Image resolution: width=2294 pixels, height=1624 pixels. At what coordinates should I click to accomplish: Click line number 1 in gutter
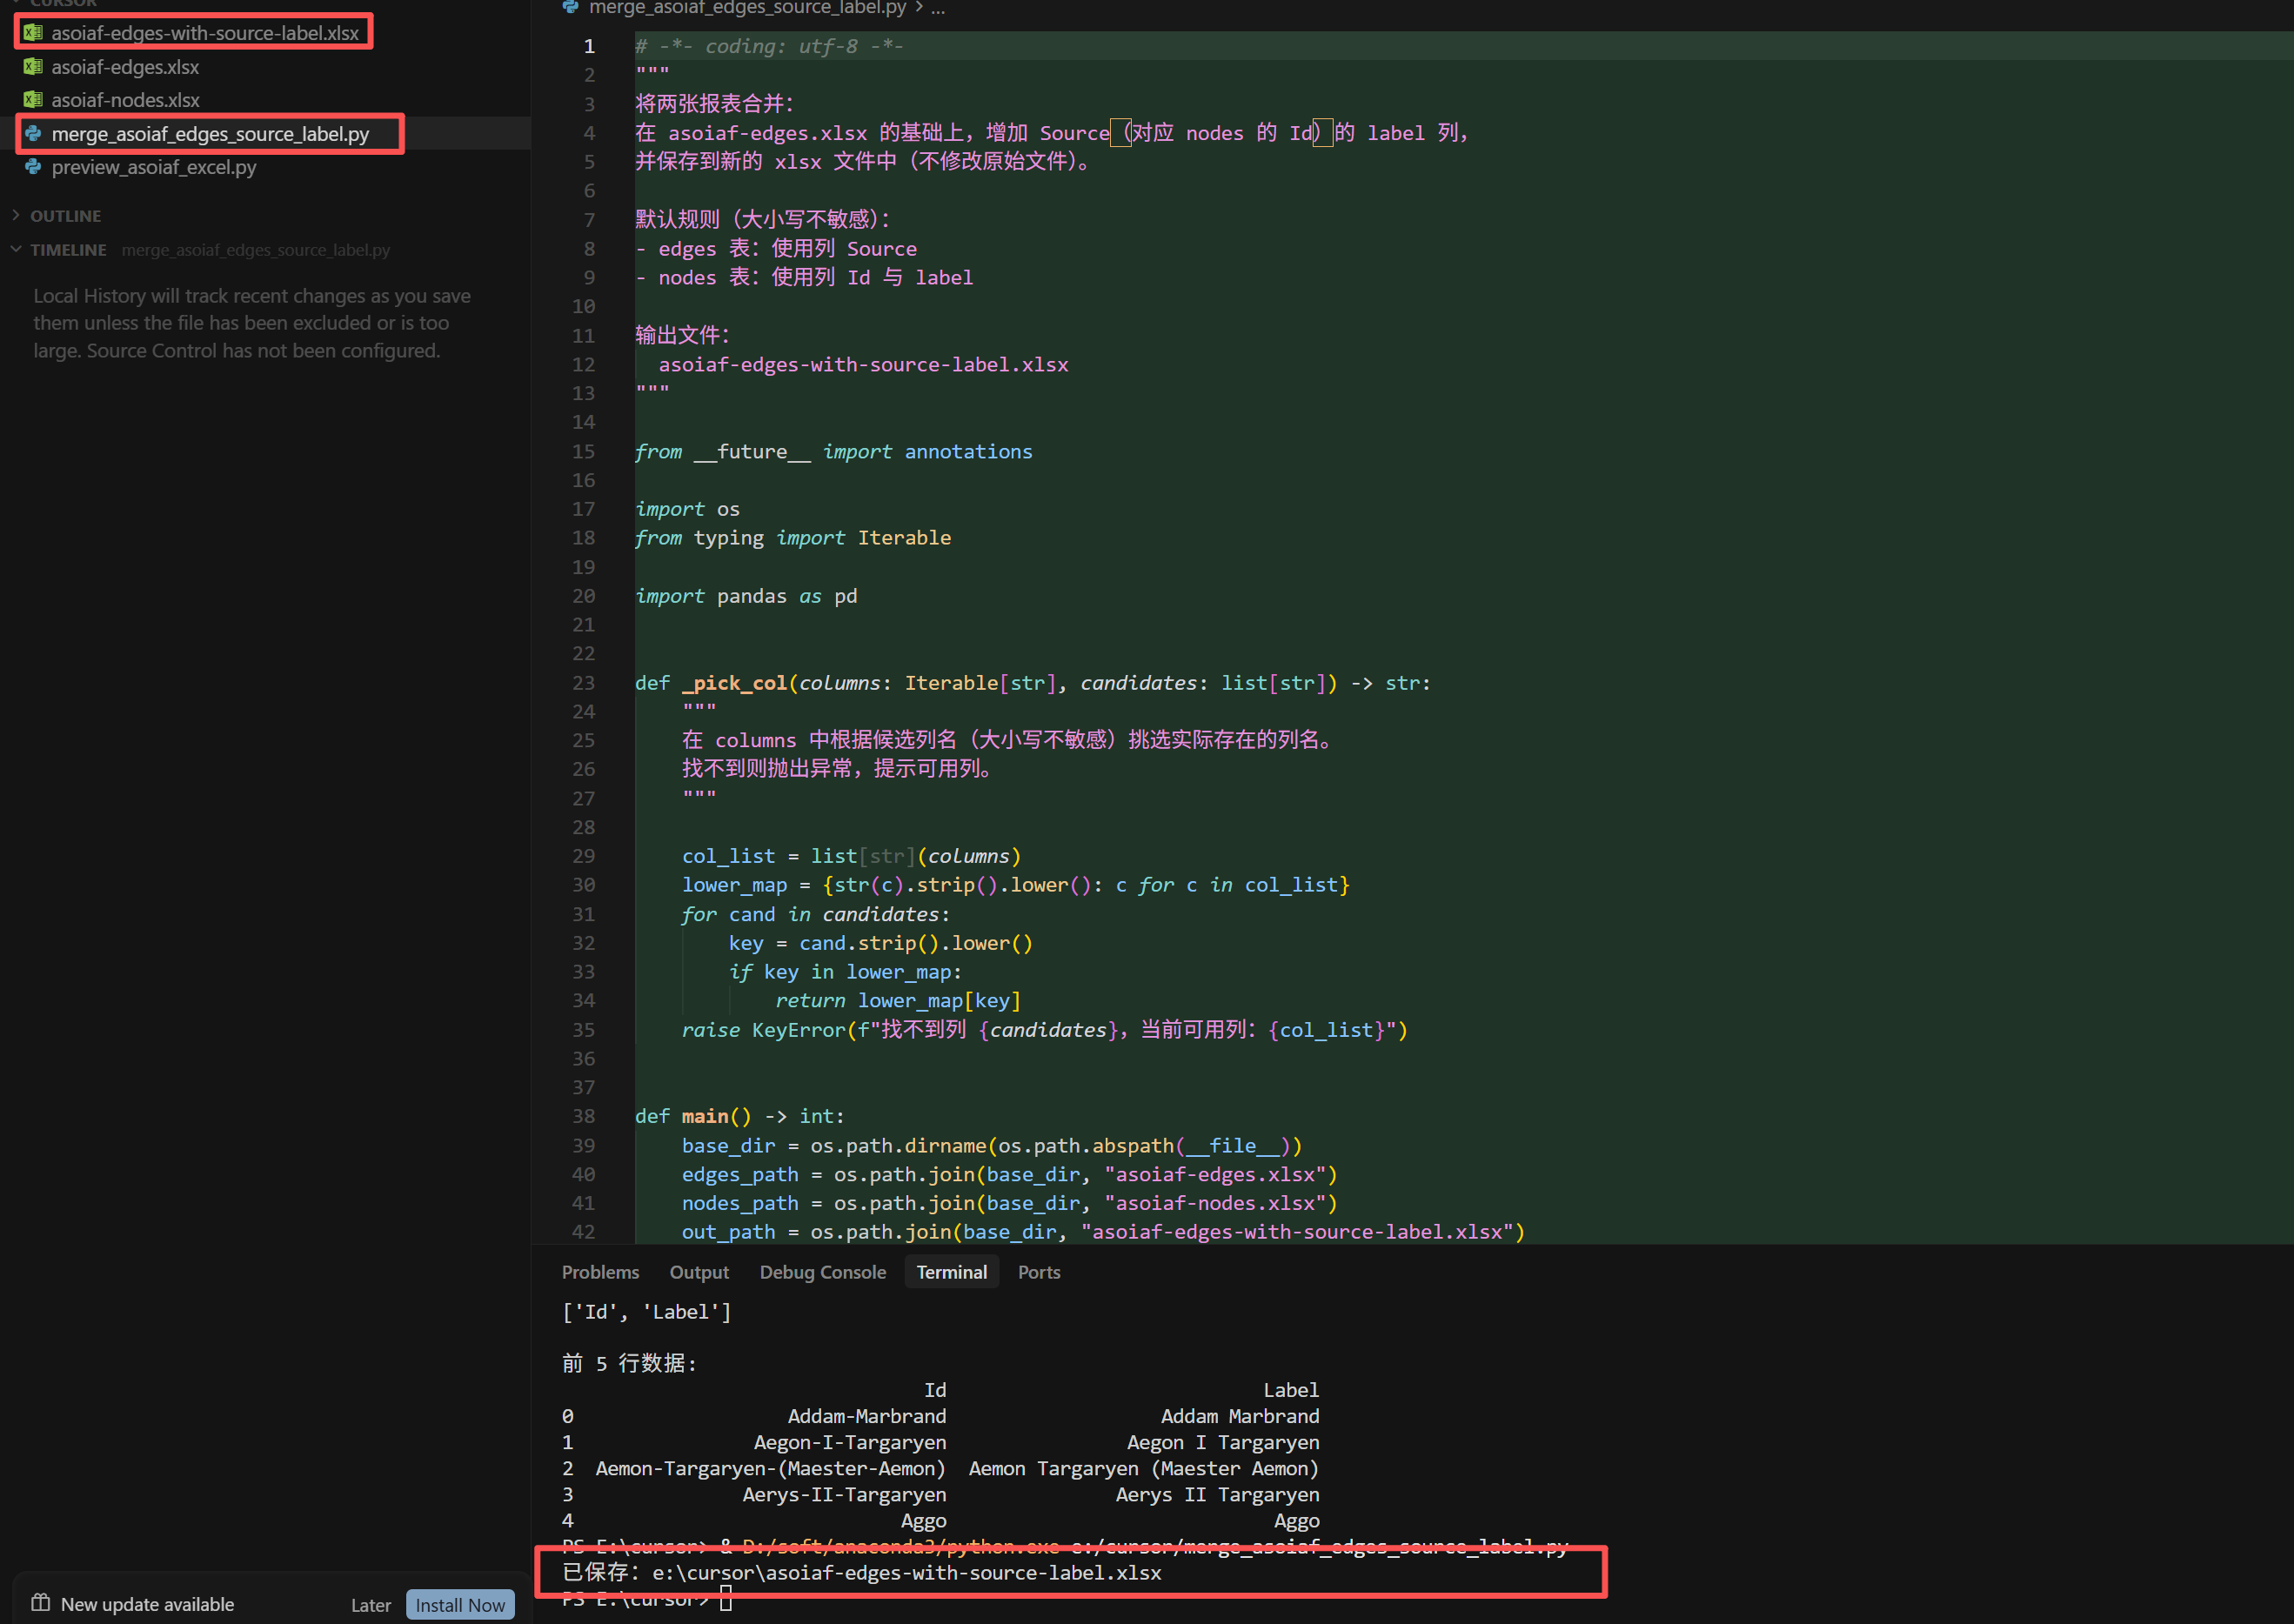pyautogui.click(x=589, y=46)
